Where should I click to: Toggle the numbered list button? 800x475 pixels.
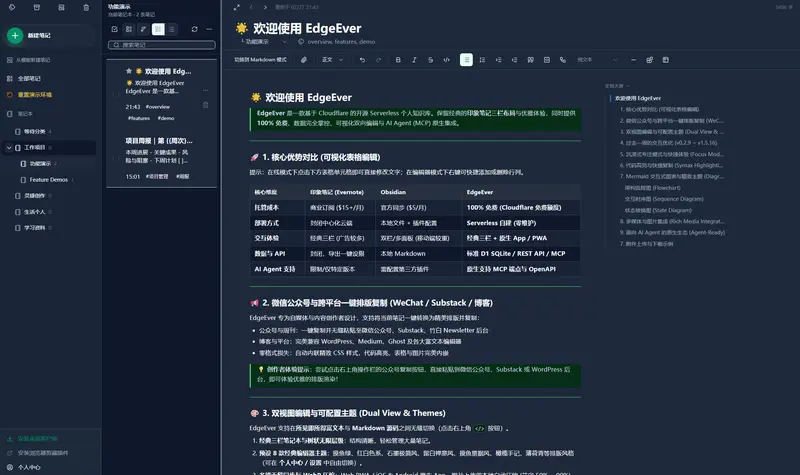coord(482,60)
